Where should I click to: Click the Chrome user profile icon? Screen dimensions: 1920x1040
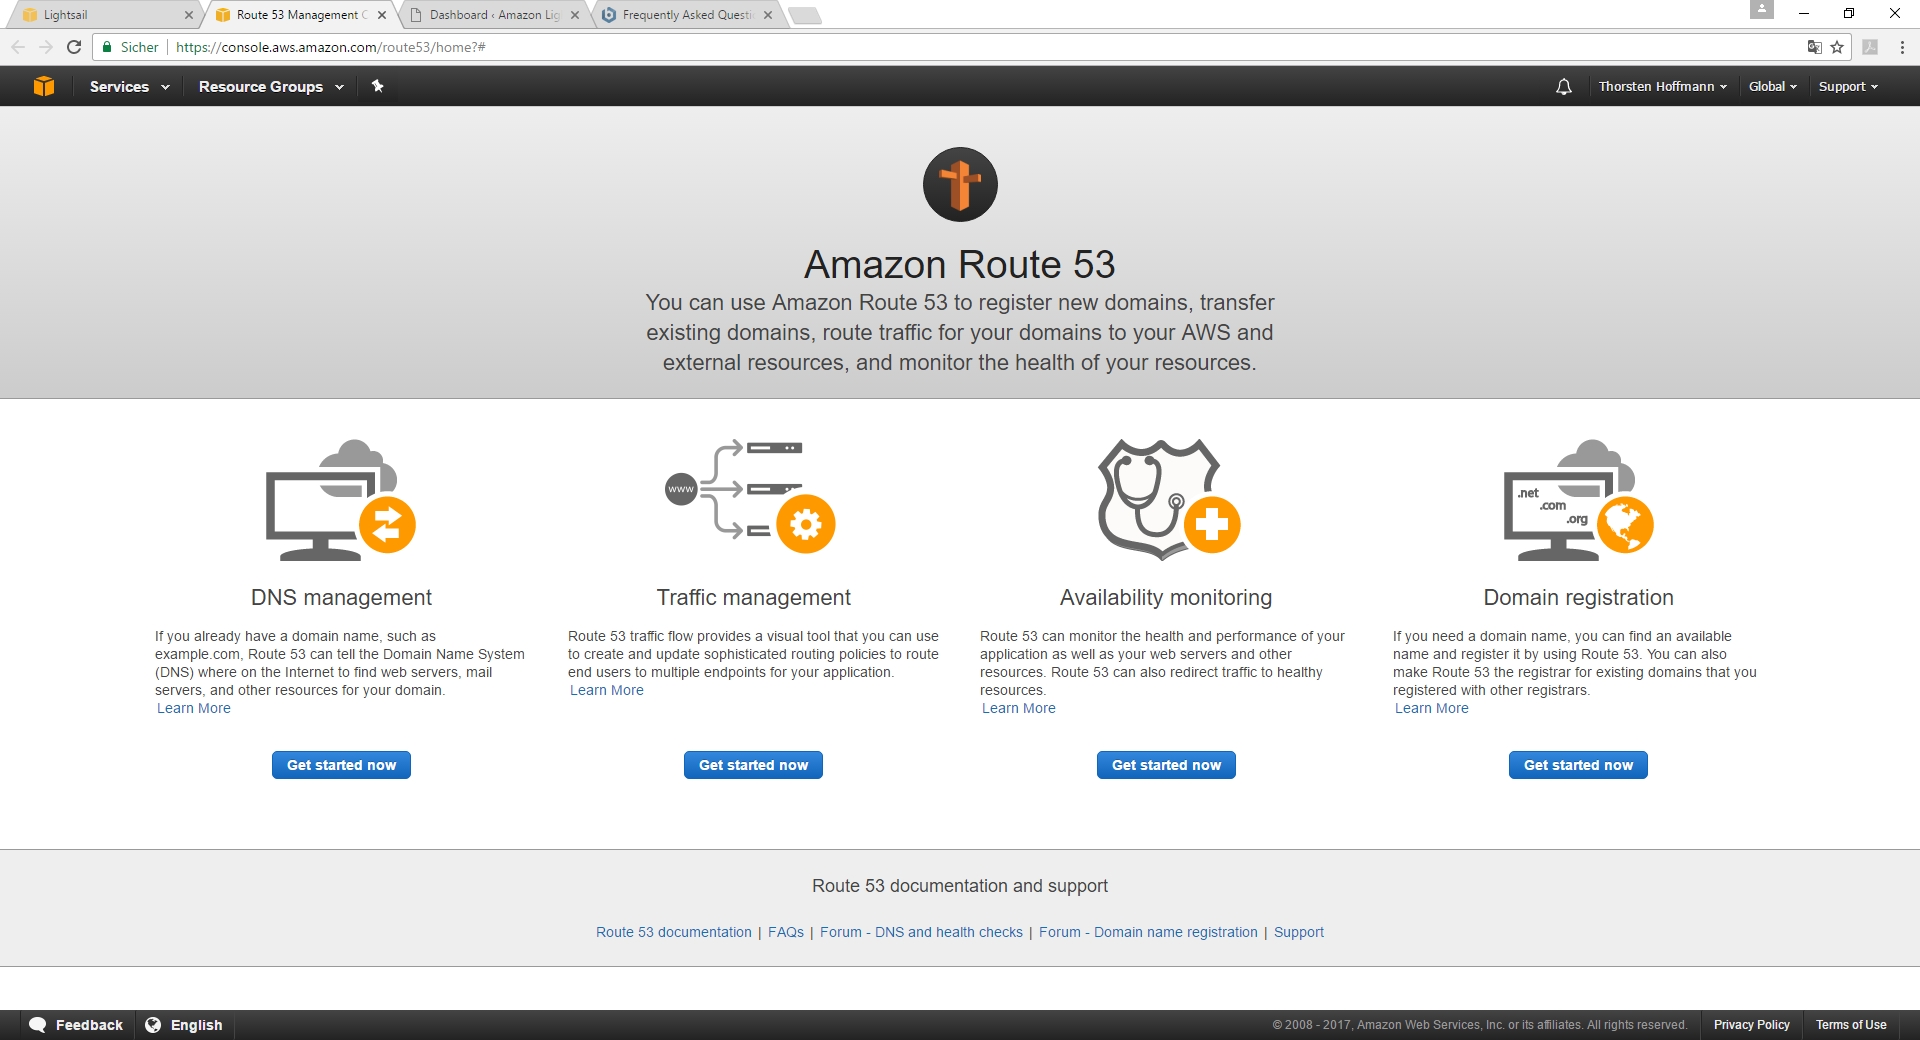pyautogui.click(x=1762, y=10)
